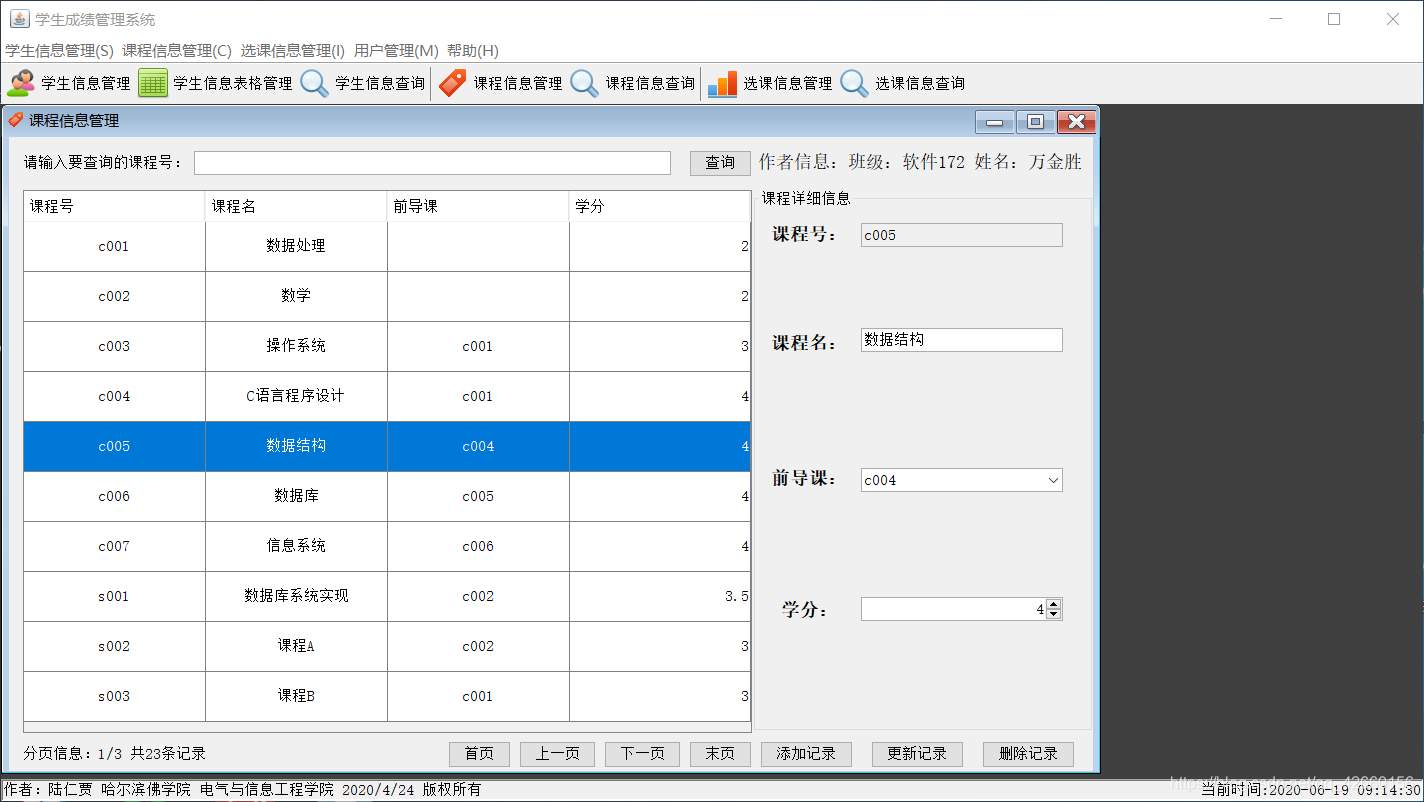This screenshot has width=1424, height=802.
Task: Click the 课程号 field showing c005
Action: point(962,235)
